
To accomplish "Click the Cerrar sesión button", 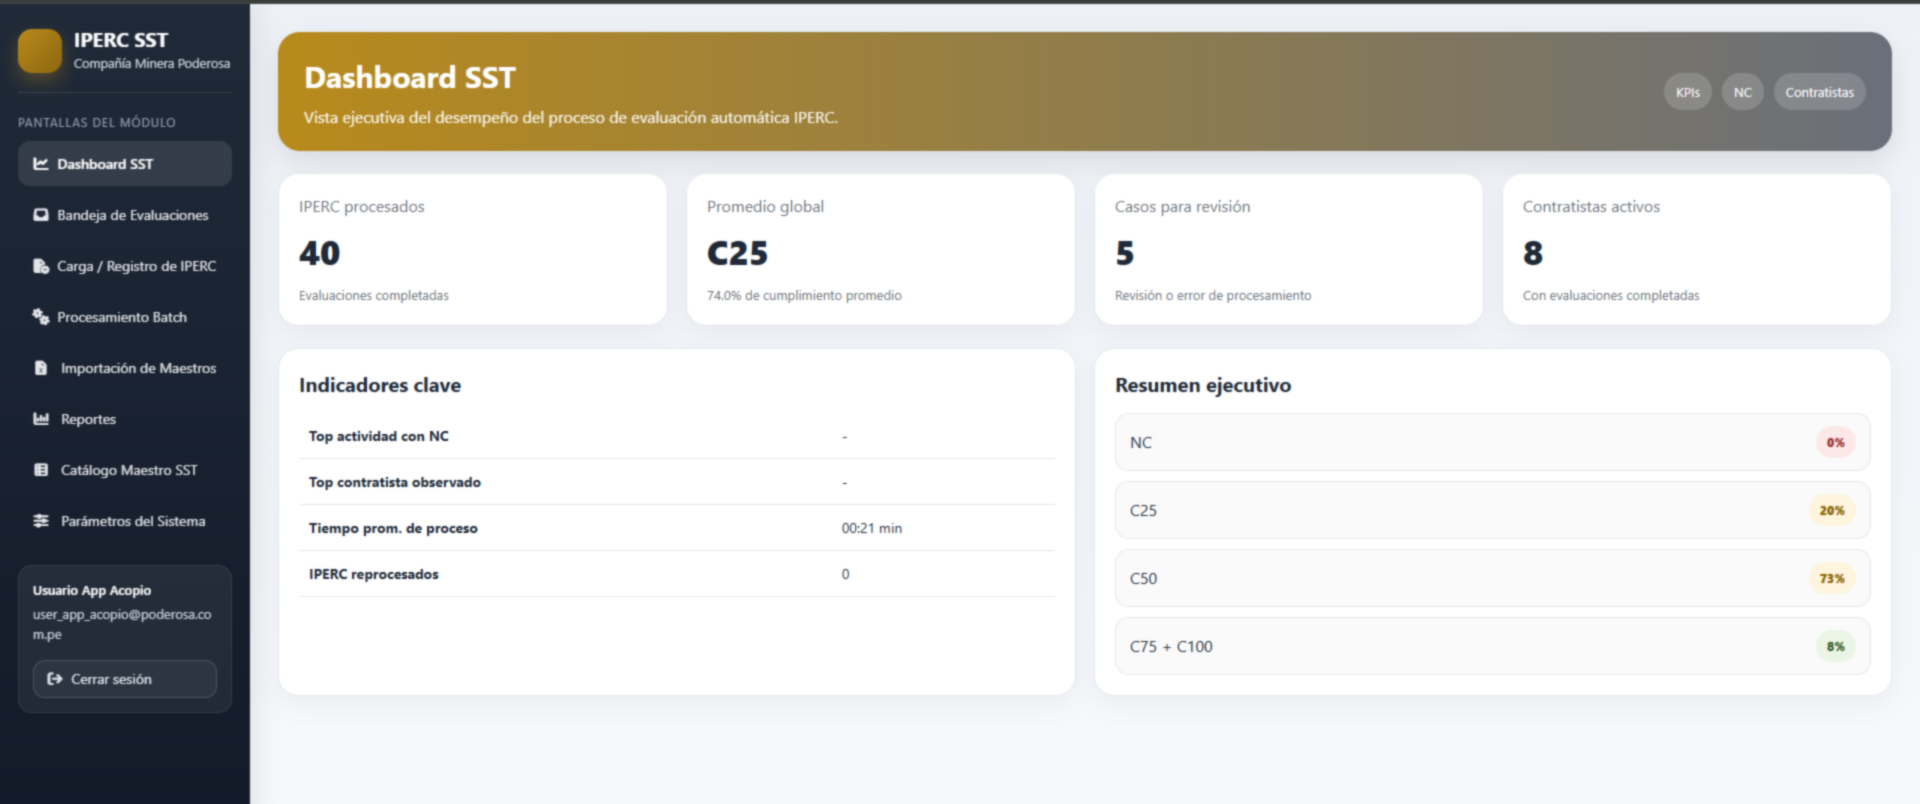I will click(x=125, y=679).
